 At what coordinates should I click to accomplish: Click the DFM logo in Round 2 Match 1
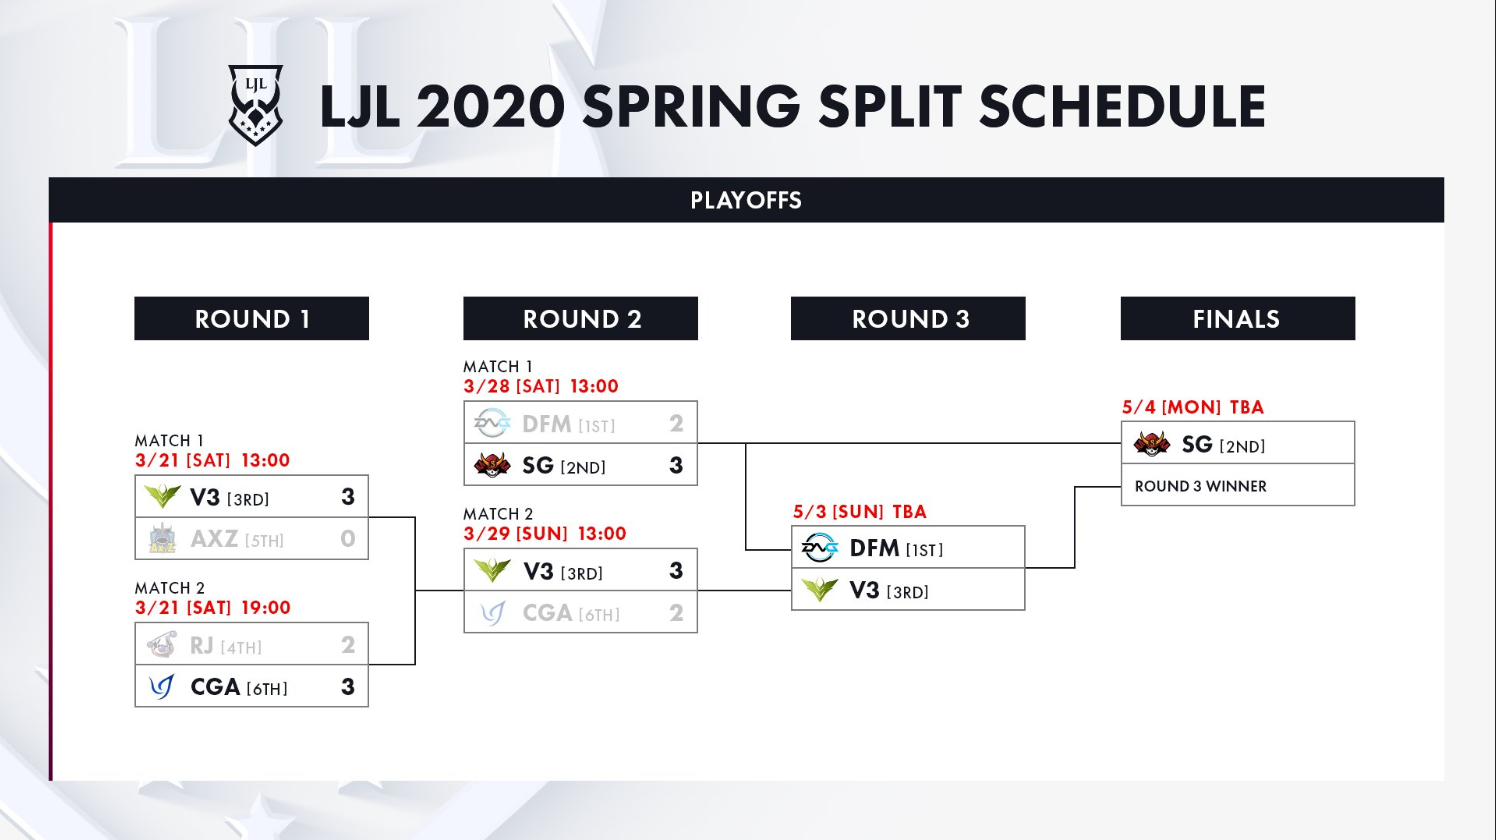pos(492,423)
